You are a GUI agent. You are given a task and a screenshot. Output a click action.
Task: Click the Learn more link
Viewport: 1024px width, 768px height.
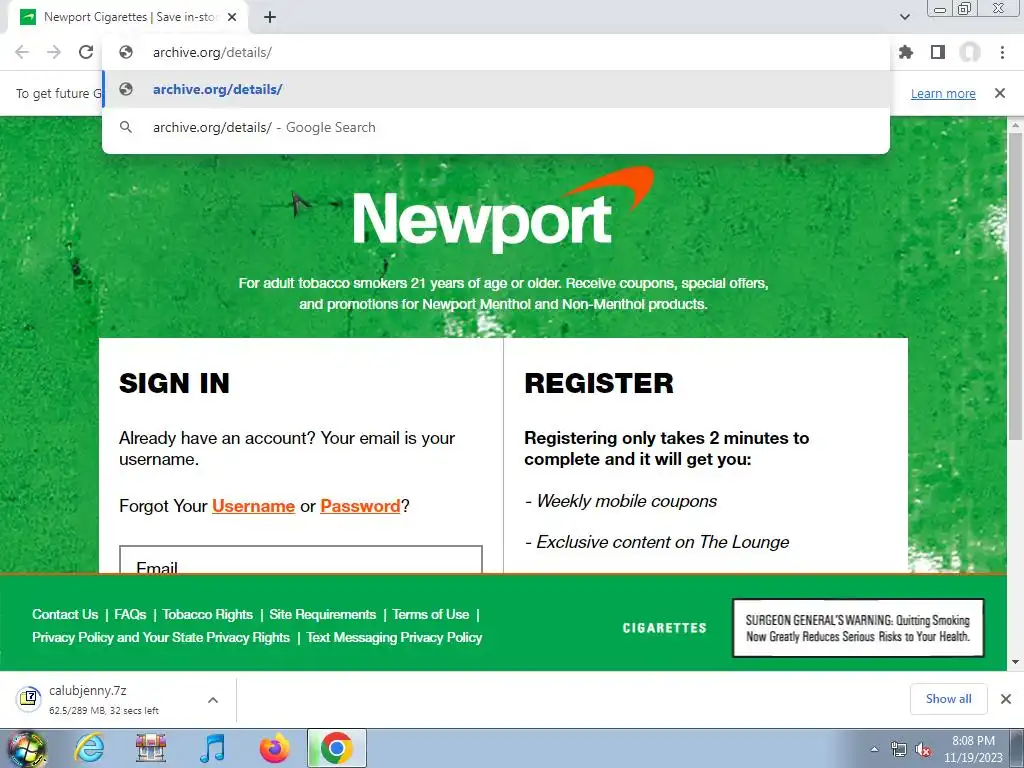point(943,93)
